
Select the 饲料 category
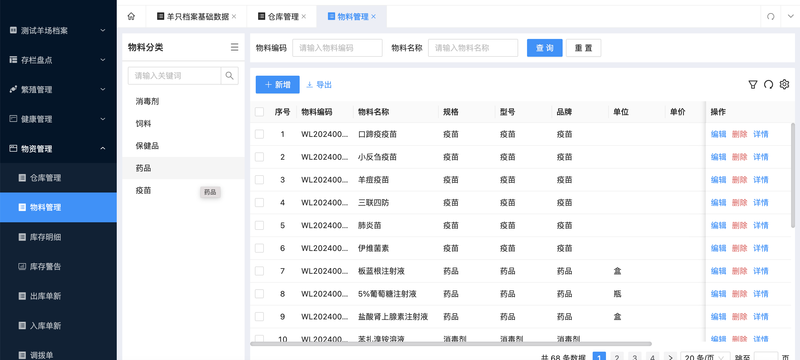(x=184, y=124)
